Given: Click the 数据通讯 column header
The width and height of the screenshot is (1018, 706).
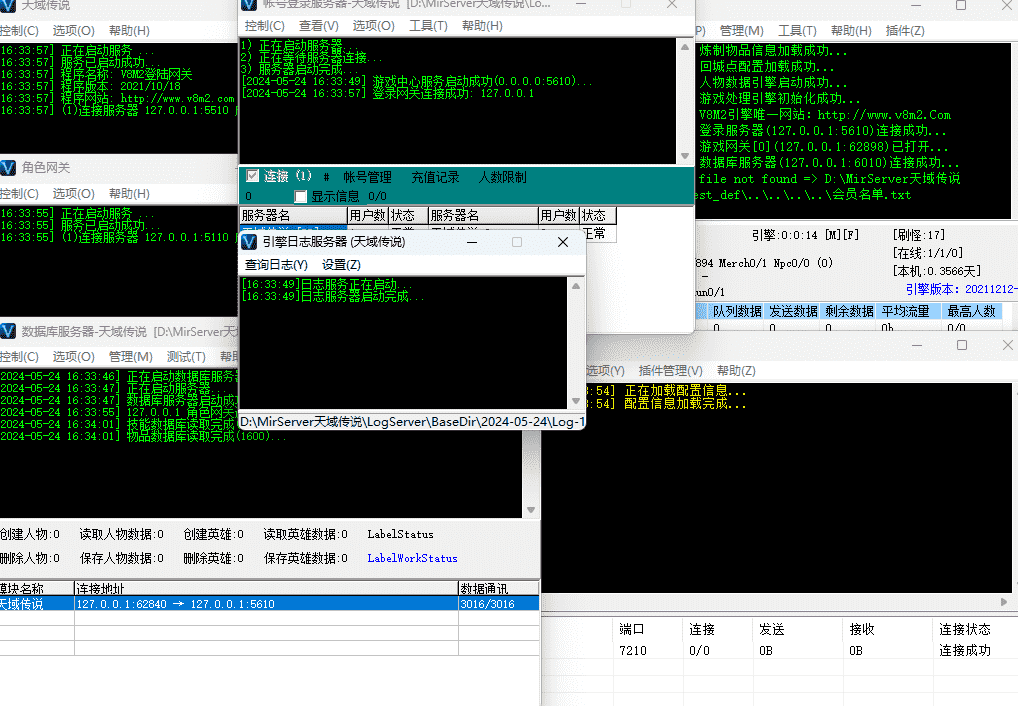Looking at the screenshot, I should tap(499, 588).
